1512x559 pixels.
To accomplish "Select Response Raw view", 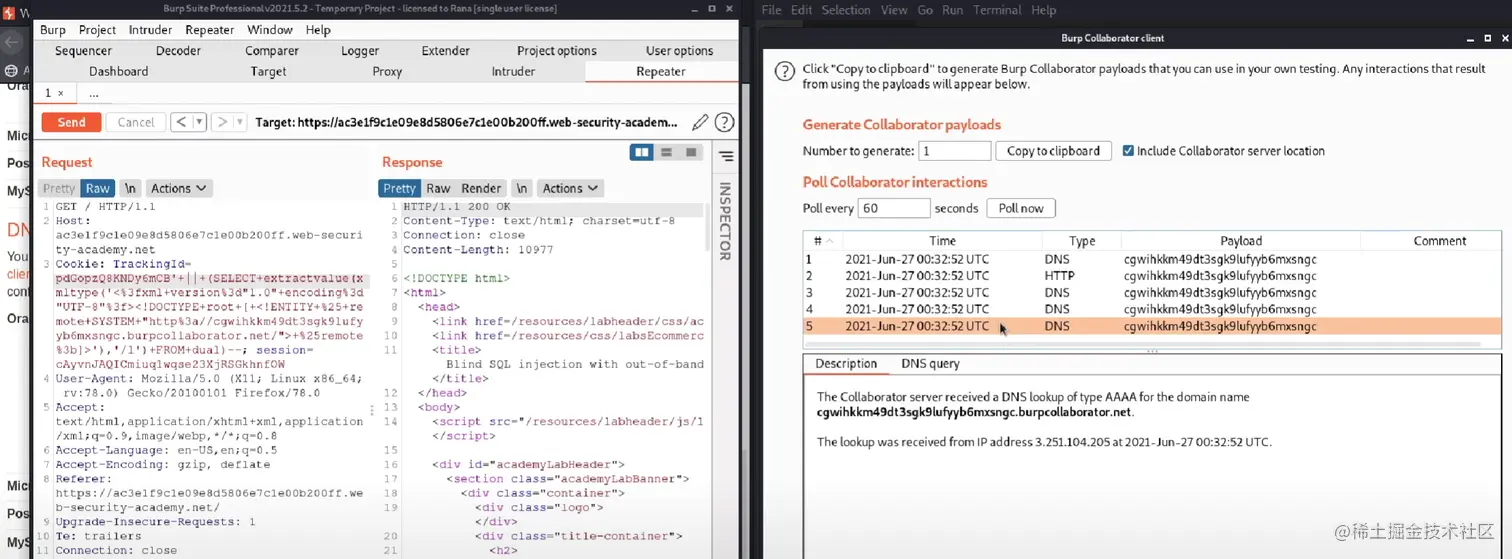I will (x=438, y=188).
